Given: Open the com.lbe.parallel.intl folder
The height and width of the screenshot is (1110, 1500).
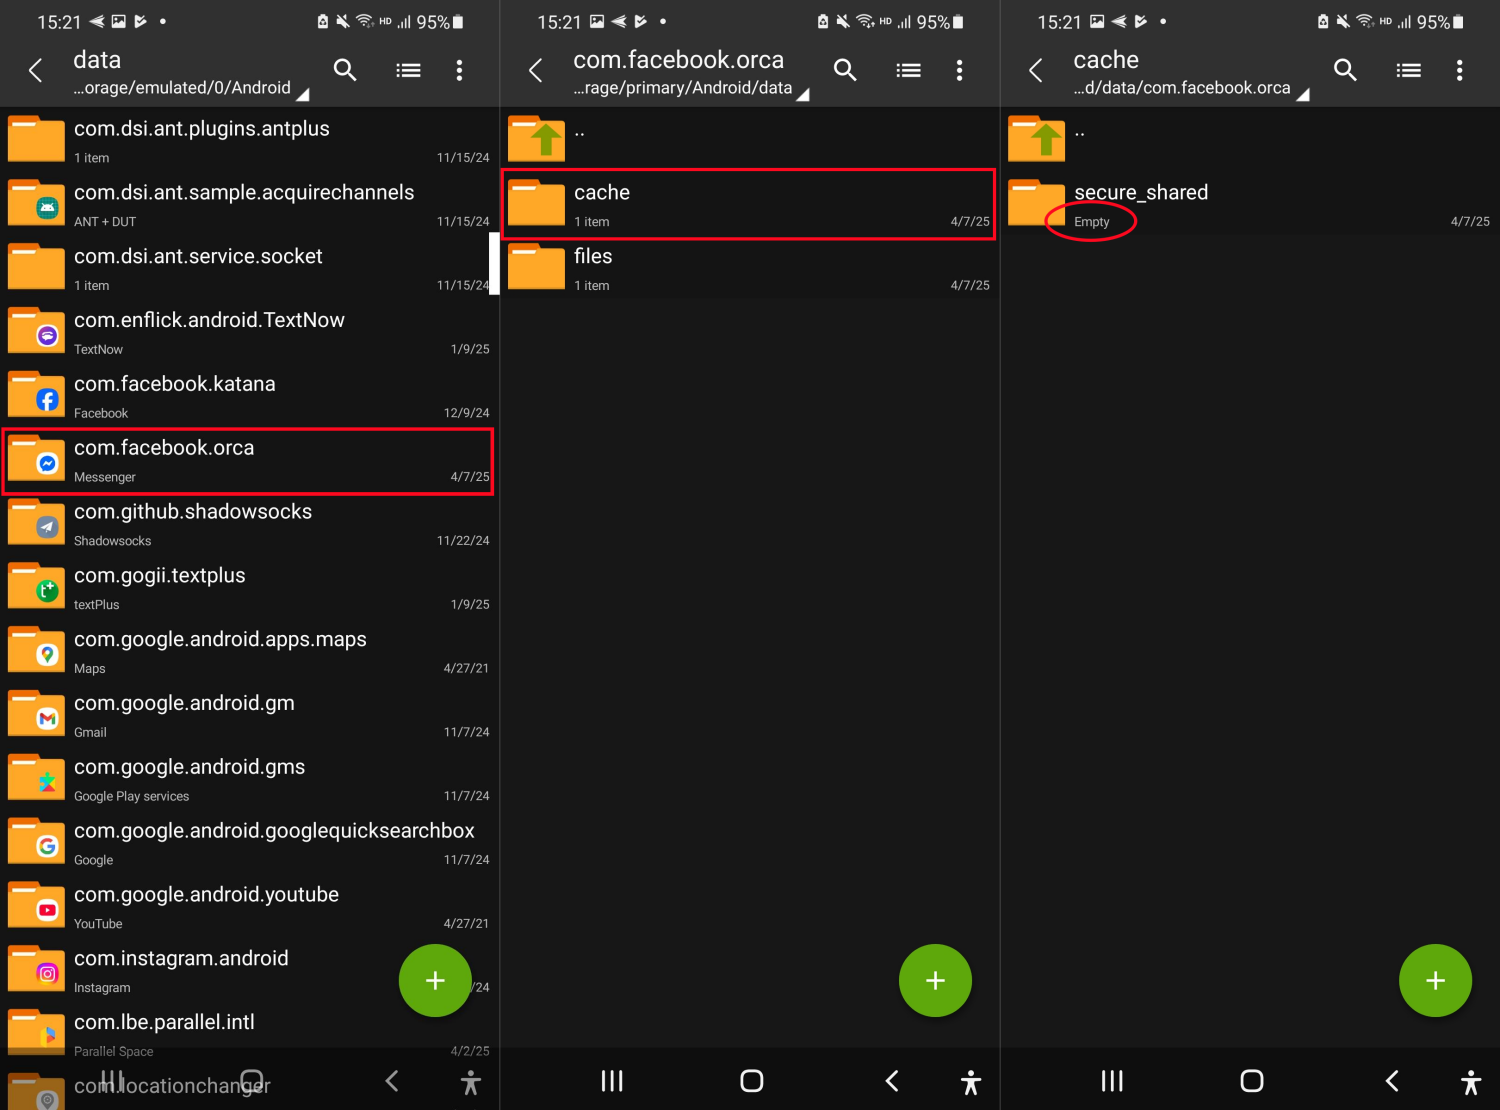Looking at the screenshot, I should [x=249, y=1035].
